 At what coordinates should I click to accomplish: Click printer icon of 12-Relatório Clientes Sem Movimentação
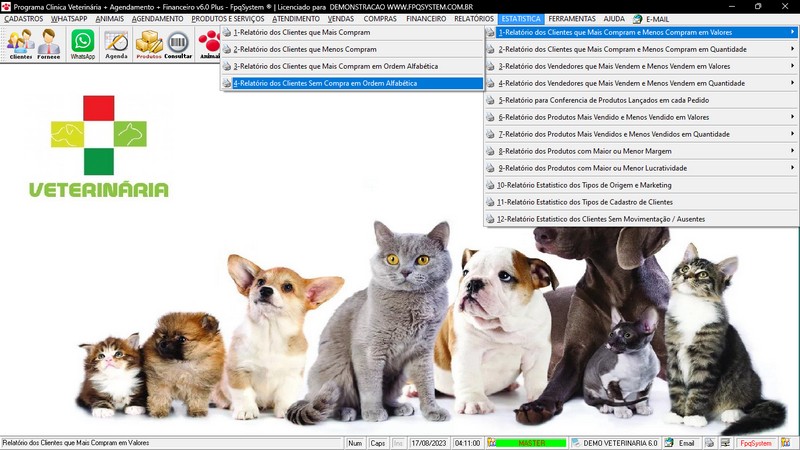[x=490, y=219]
